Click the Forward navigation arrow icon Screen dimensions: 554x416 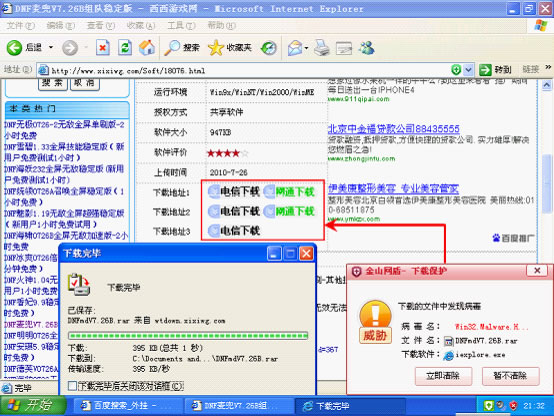[x=70, y=48]
